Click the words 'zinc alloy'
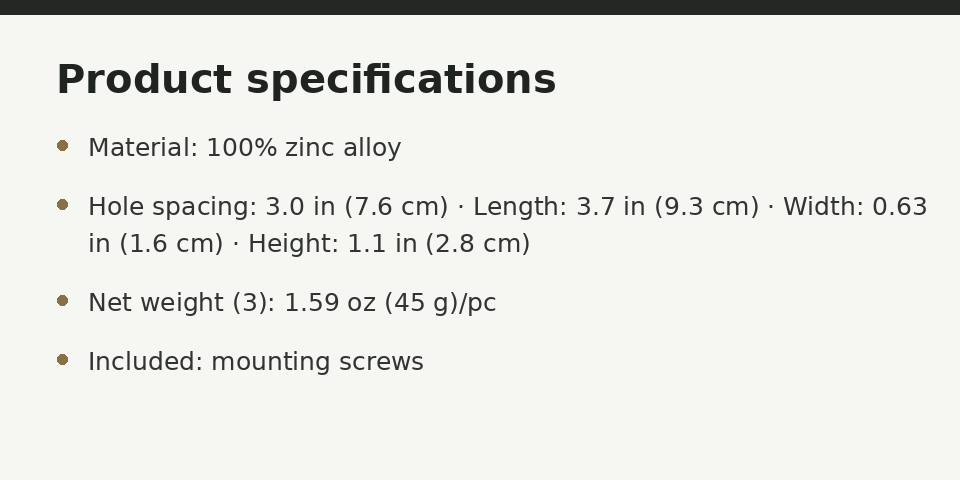Viewport: 960px width, 480px height. tap(343, 148)
